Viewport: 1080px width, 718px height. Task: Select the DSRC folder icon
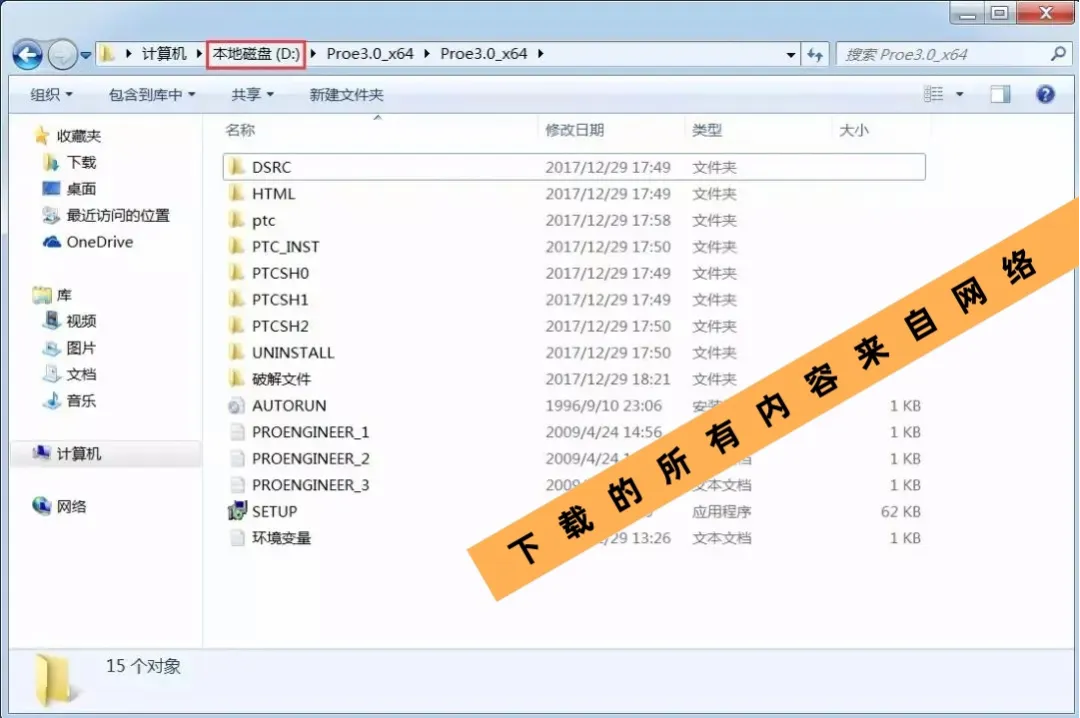tap(237, 167)
